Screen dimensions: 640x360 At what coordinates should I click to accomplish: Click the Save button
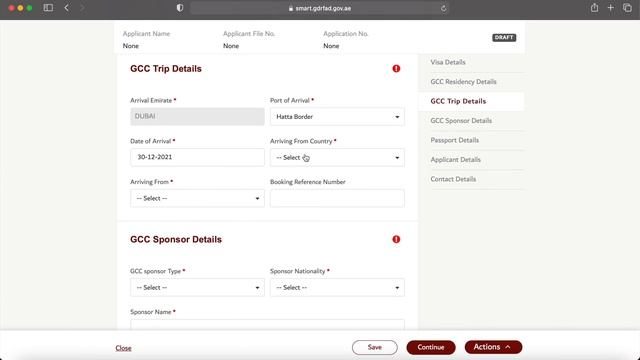(375, 347)
